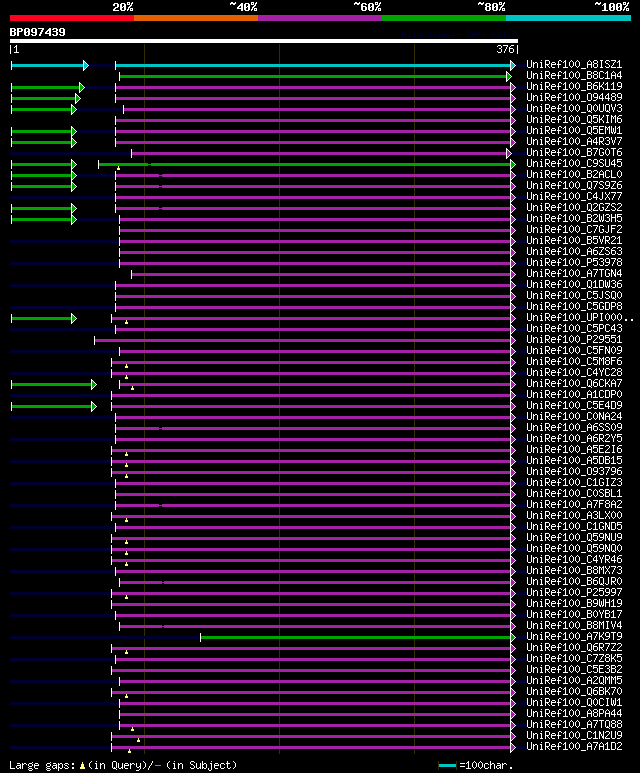Viewport: 640px width, 773px height.
Task: Click the UniRef100_Q6CKA7 label
Action: [x=574, y=384]
